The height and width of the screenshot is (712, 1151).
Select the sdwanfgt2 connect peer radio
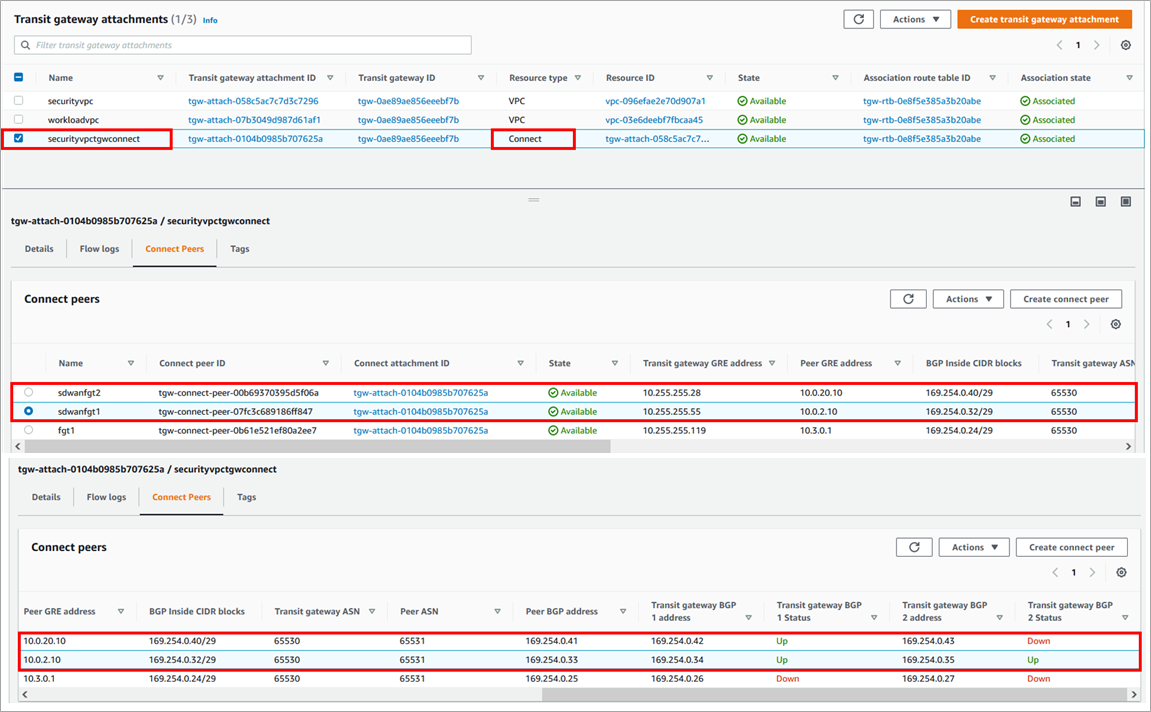[x=28, y=393]
